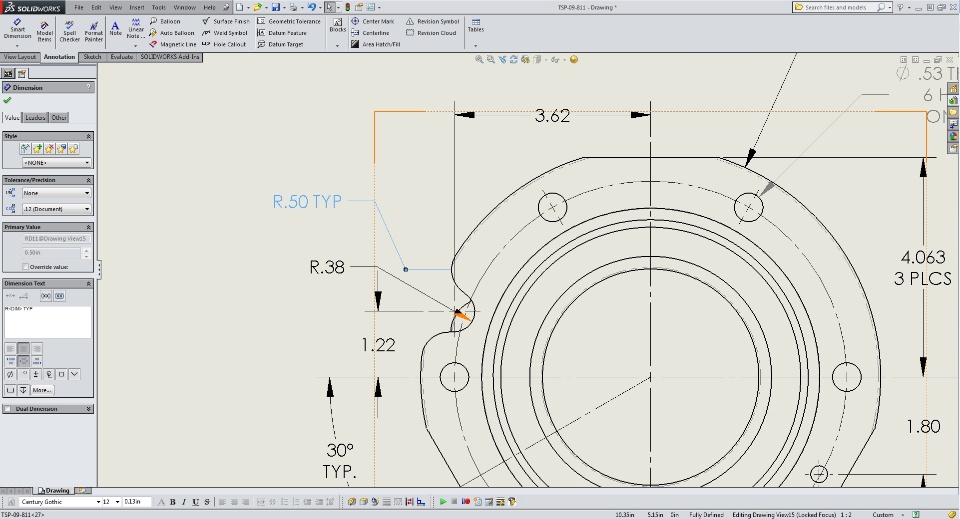This screenshot has width=960, height=519.
Task: Select the Smart Dimension tool
Action: coord(17,31)
